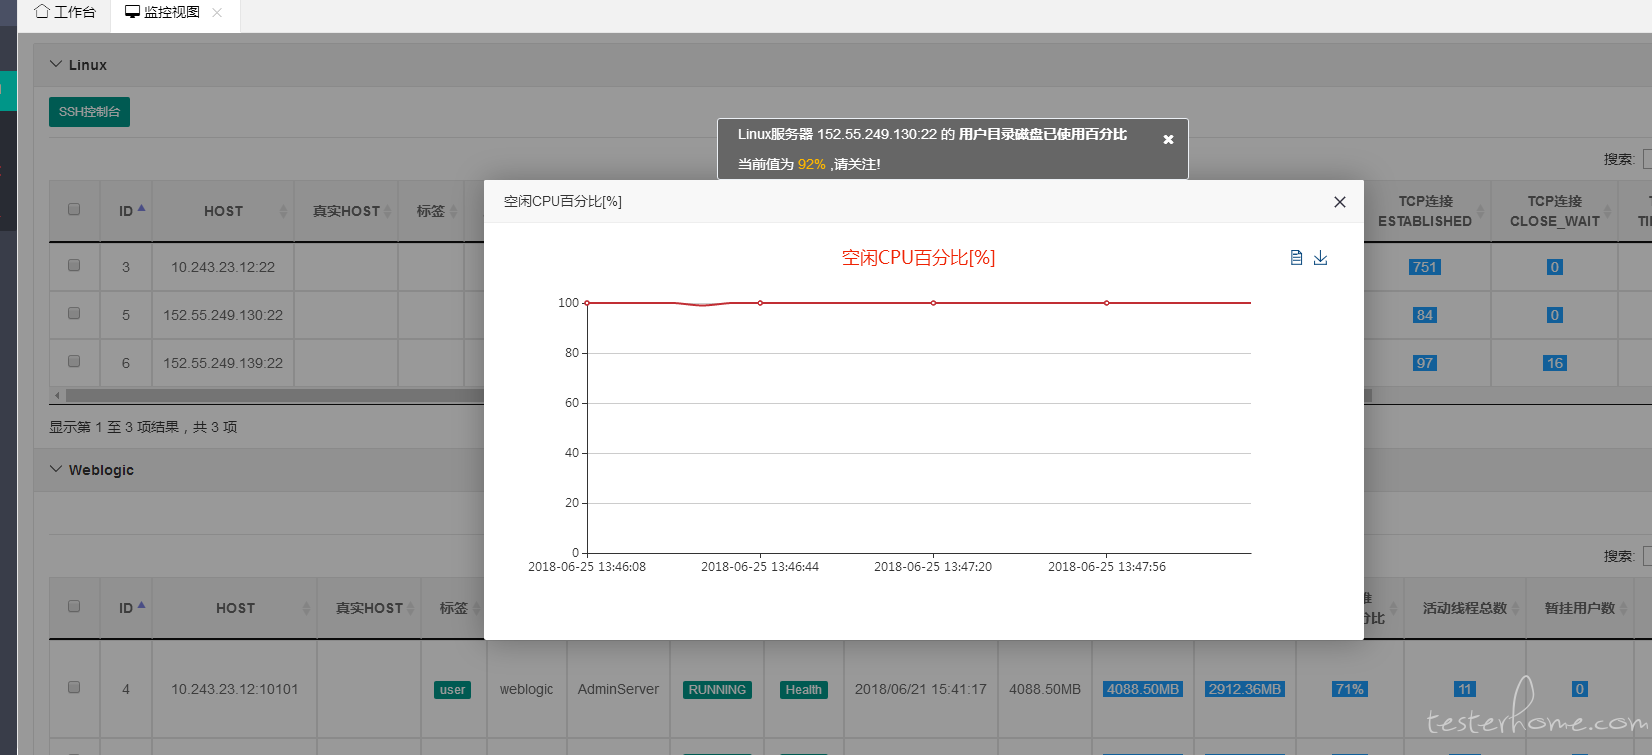Sort by TCP连接 ESTABLISHED column
Screen dimensions: 1652x755
click(1425, 211)
